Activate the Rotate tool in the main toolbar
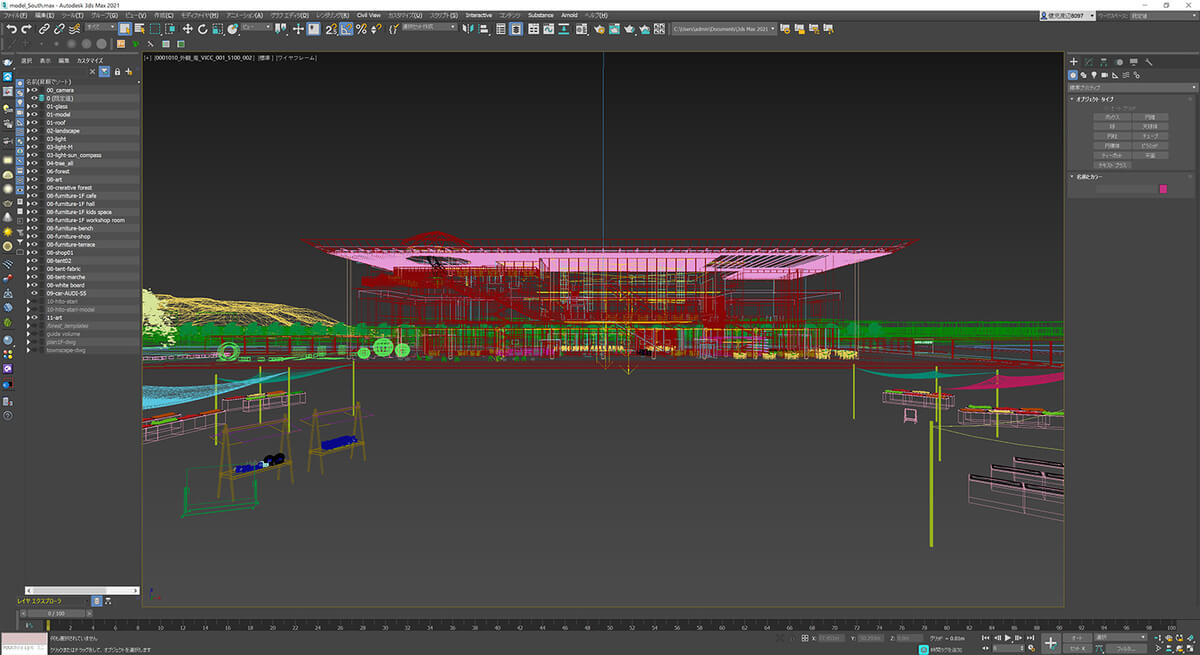The width and height of the screenshot is (1200, 655). (x=203, y=29)
